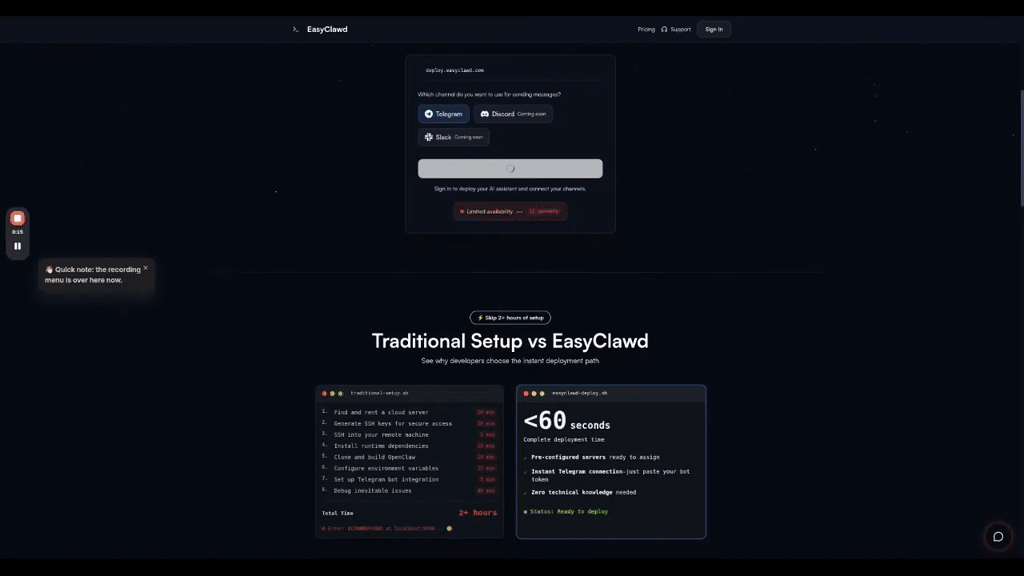
Task: Click the deploy.easyclawd.com address text
Action: 455,70
